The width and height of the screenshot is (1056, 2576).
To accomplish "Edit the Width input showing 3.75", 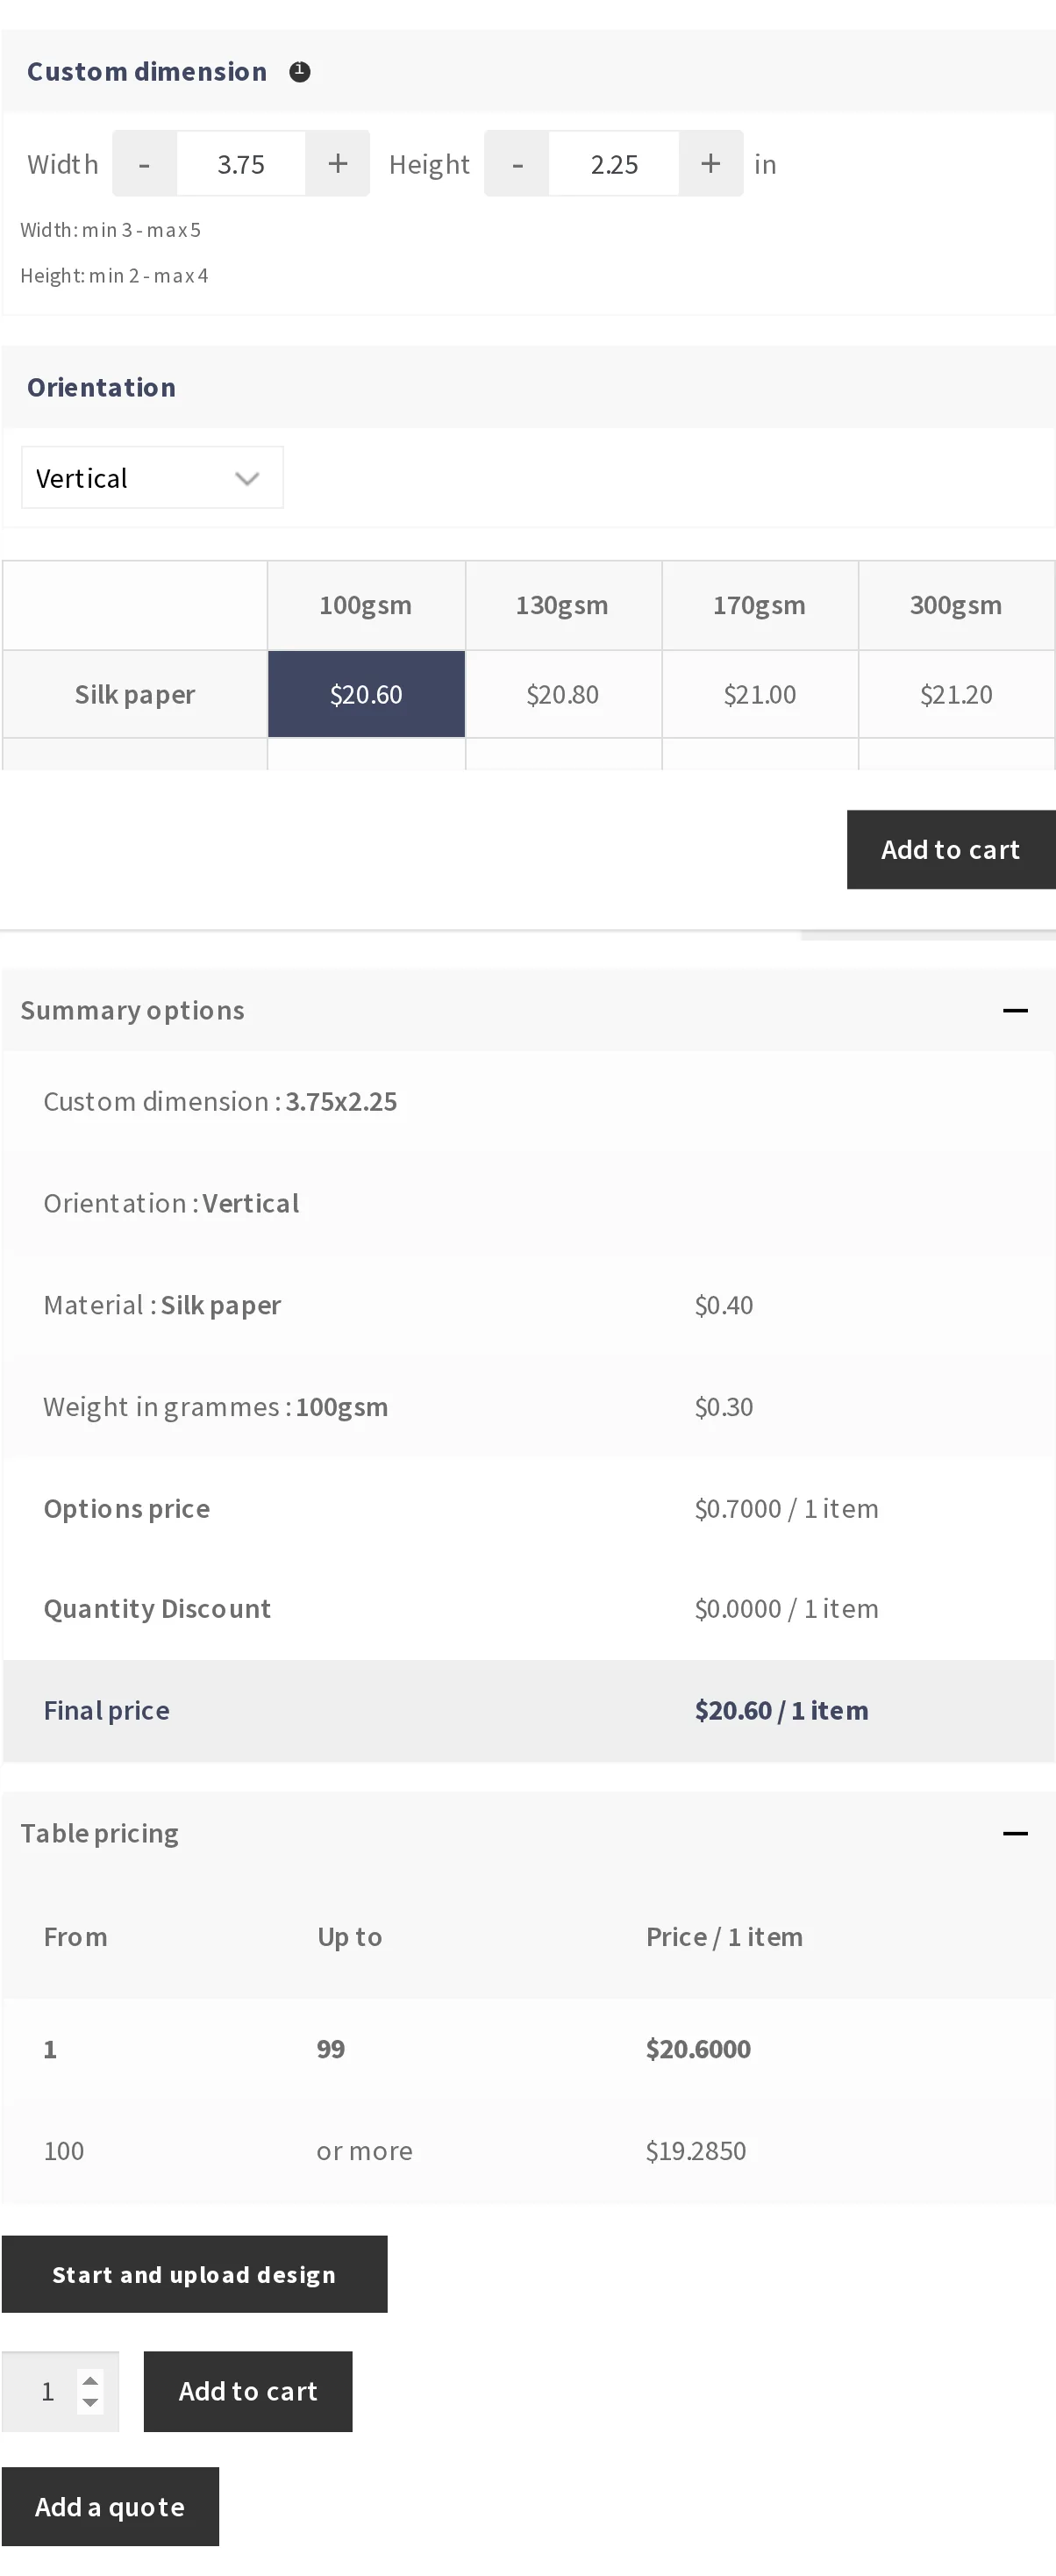I will click(x=241, y=164).
